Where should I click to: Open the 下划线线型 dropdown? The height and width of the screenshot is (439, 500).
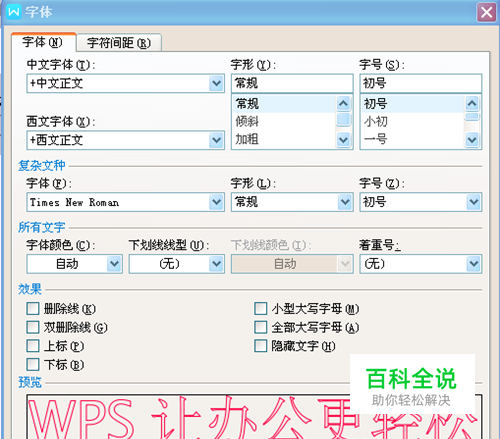216,264
